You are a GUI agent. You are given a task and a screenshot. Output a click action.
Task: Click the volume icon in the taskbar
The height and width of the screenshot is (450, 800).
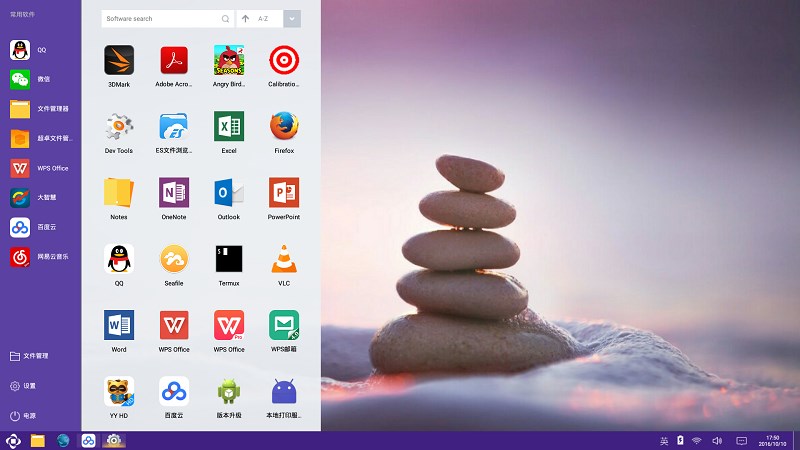point(717,441)
